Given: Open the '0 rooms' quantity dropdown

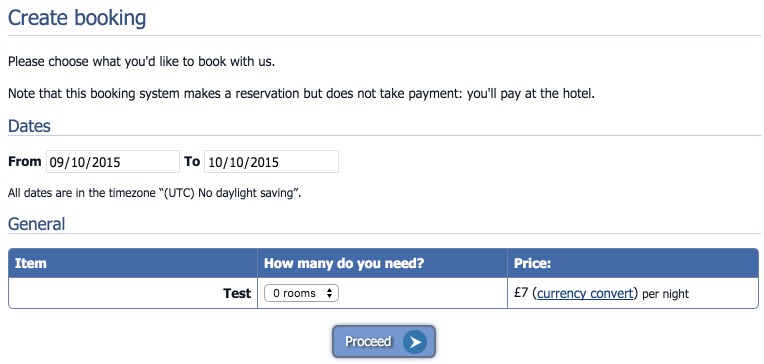Looking at the screenshot, I should [301, 293].
